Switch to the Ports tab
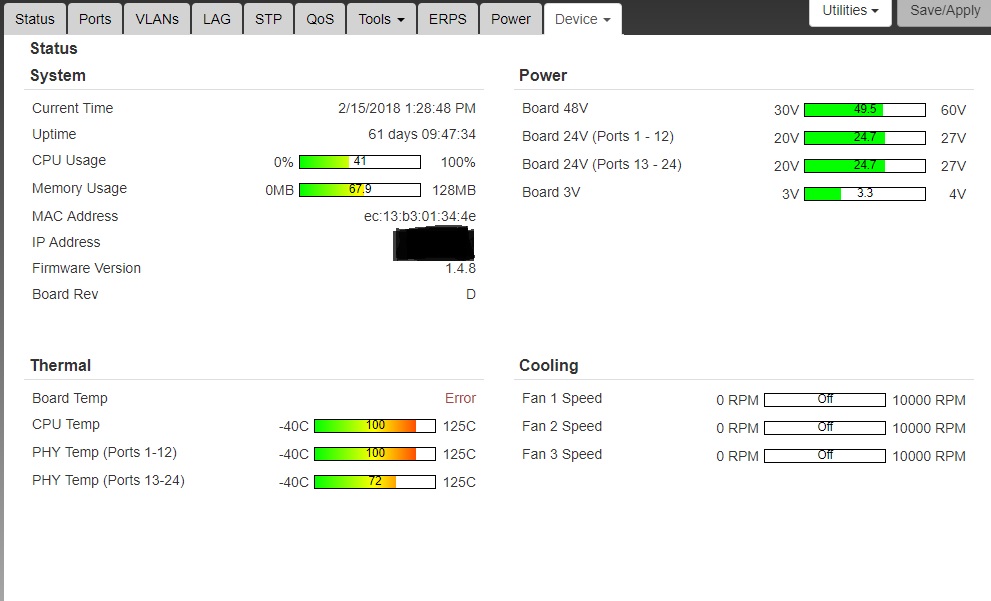Image resolution: width=991 pixels, height=601 pixels. point(95,19)
